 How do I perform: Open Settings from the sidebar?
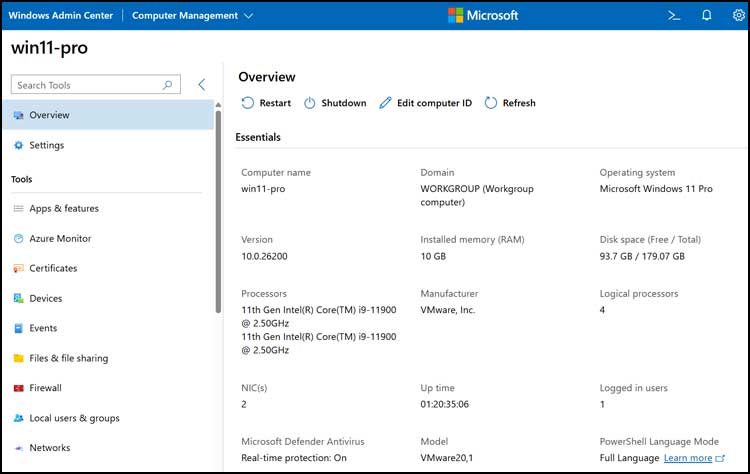(108, 145)
